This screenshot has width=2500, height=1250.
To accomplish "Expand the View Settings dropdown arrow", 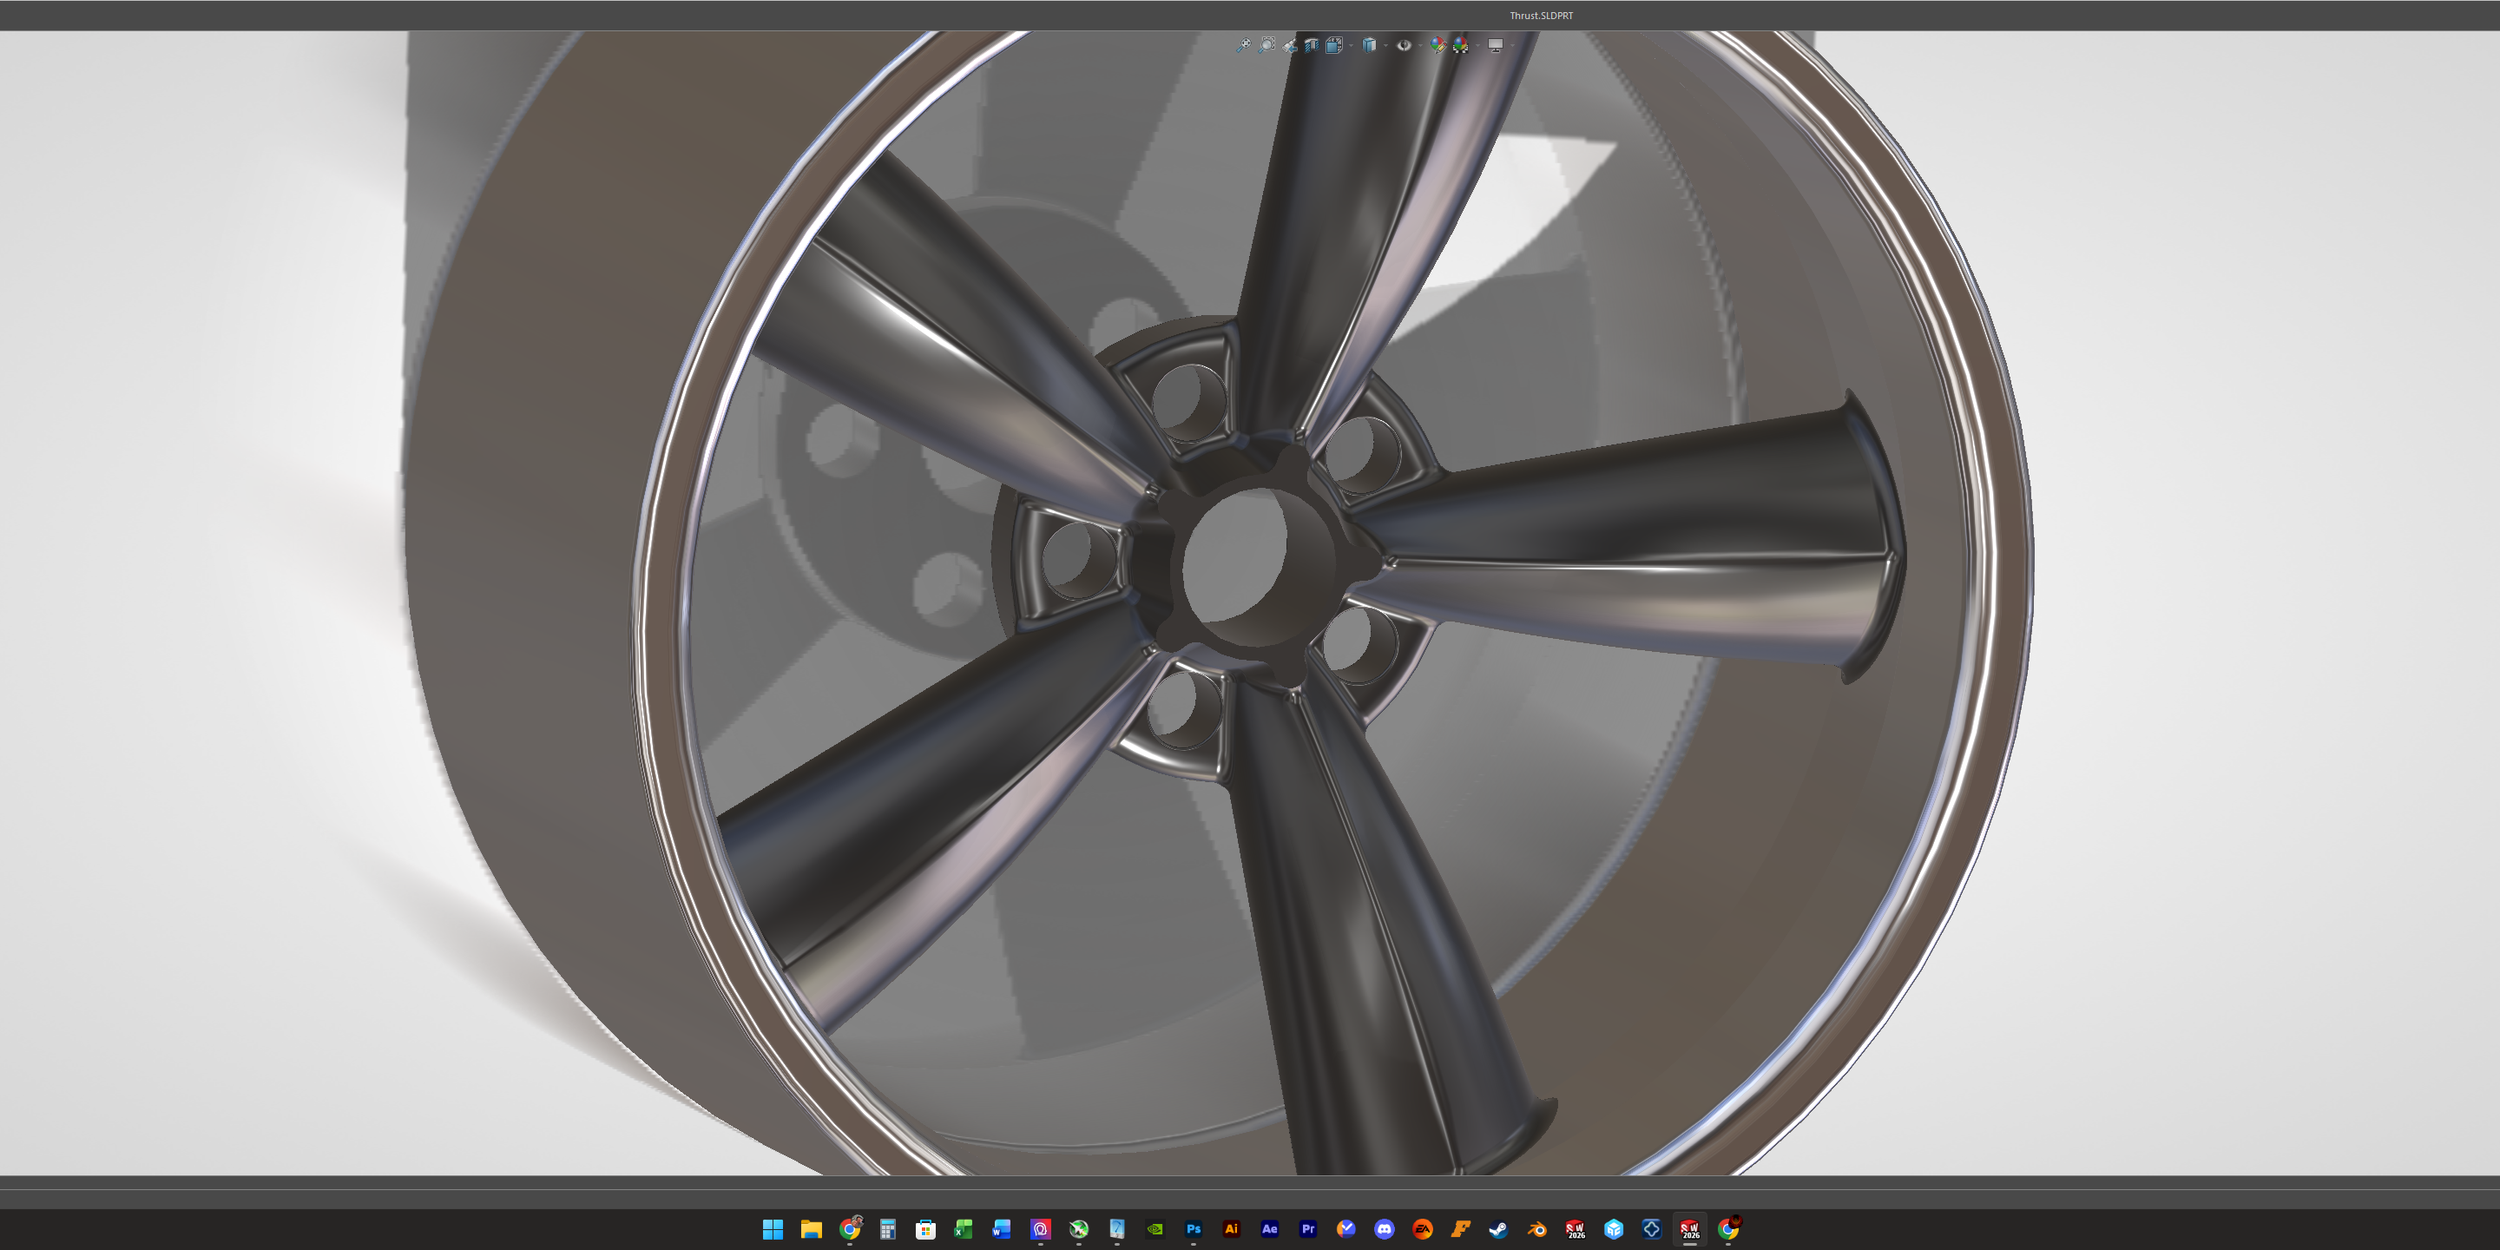I will click(x=1513, y=45).
